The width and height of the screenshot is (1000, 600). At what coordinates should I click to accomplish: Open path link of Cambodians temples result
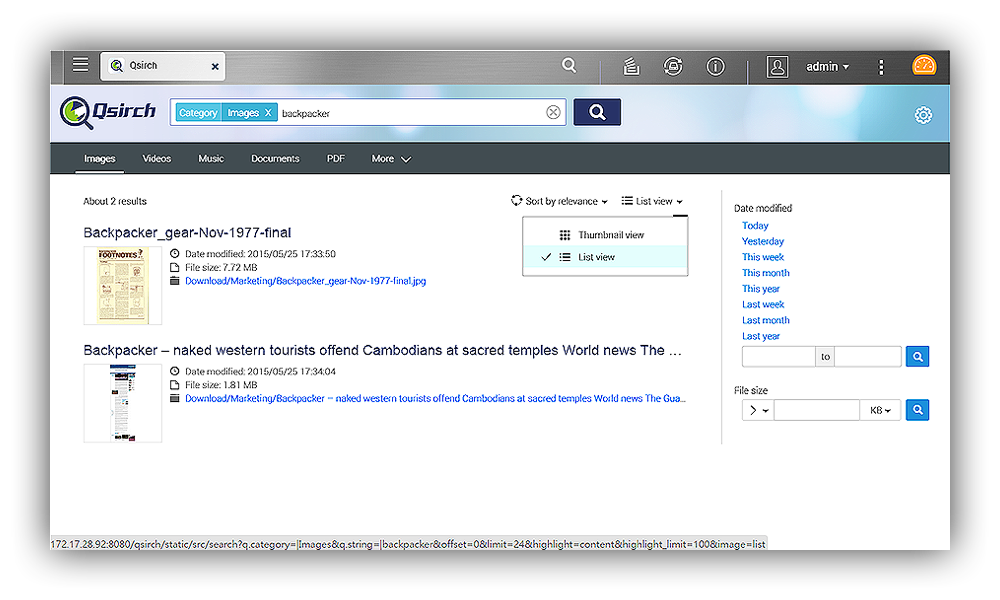(x=435, y=399)
